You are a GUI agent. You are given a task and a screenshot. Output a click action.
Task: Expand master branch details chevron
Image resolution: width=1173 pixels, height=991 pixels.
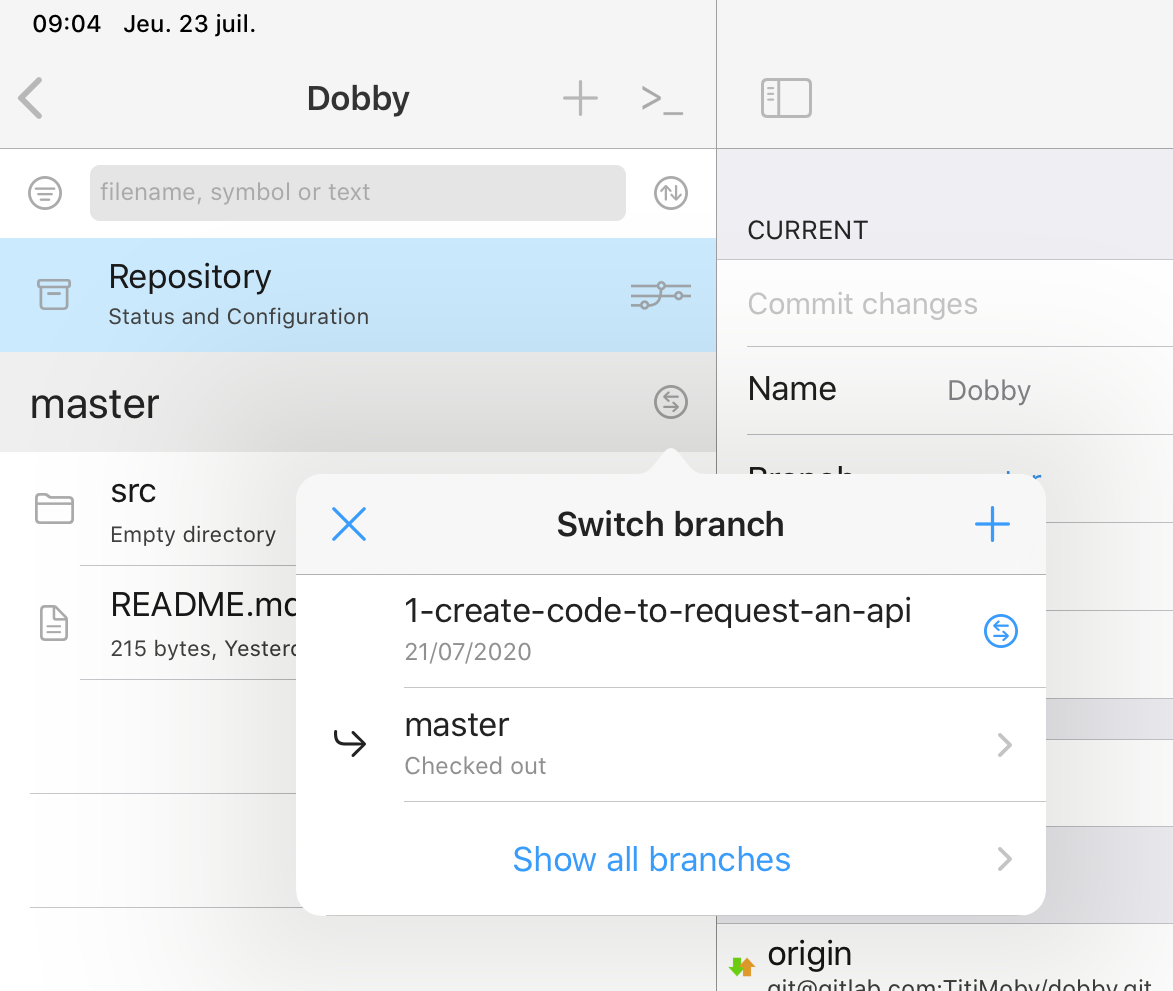click(1005, 745)
